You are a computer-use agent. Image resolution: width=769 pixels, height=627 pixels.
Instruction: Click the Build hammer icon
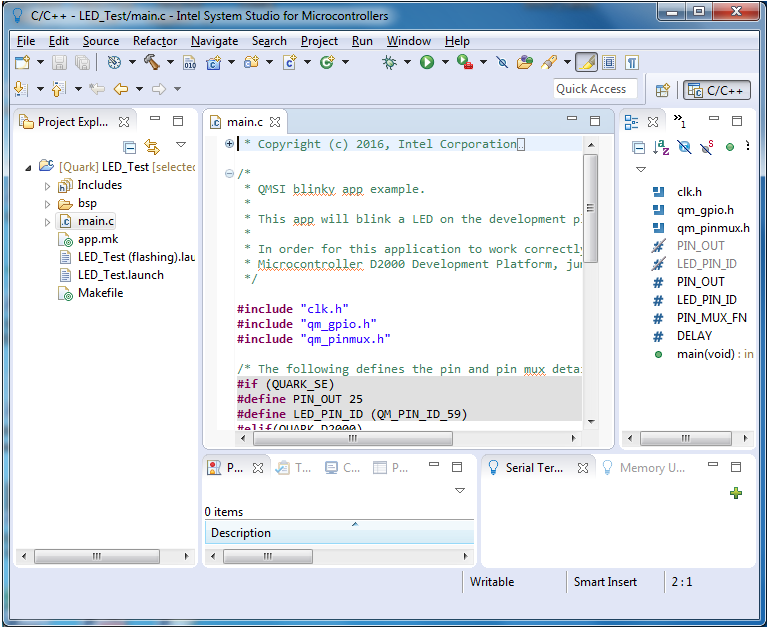point(152,62)
